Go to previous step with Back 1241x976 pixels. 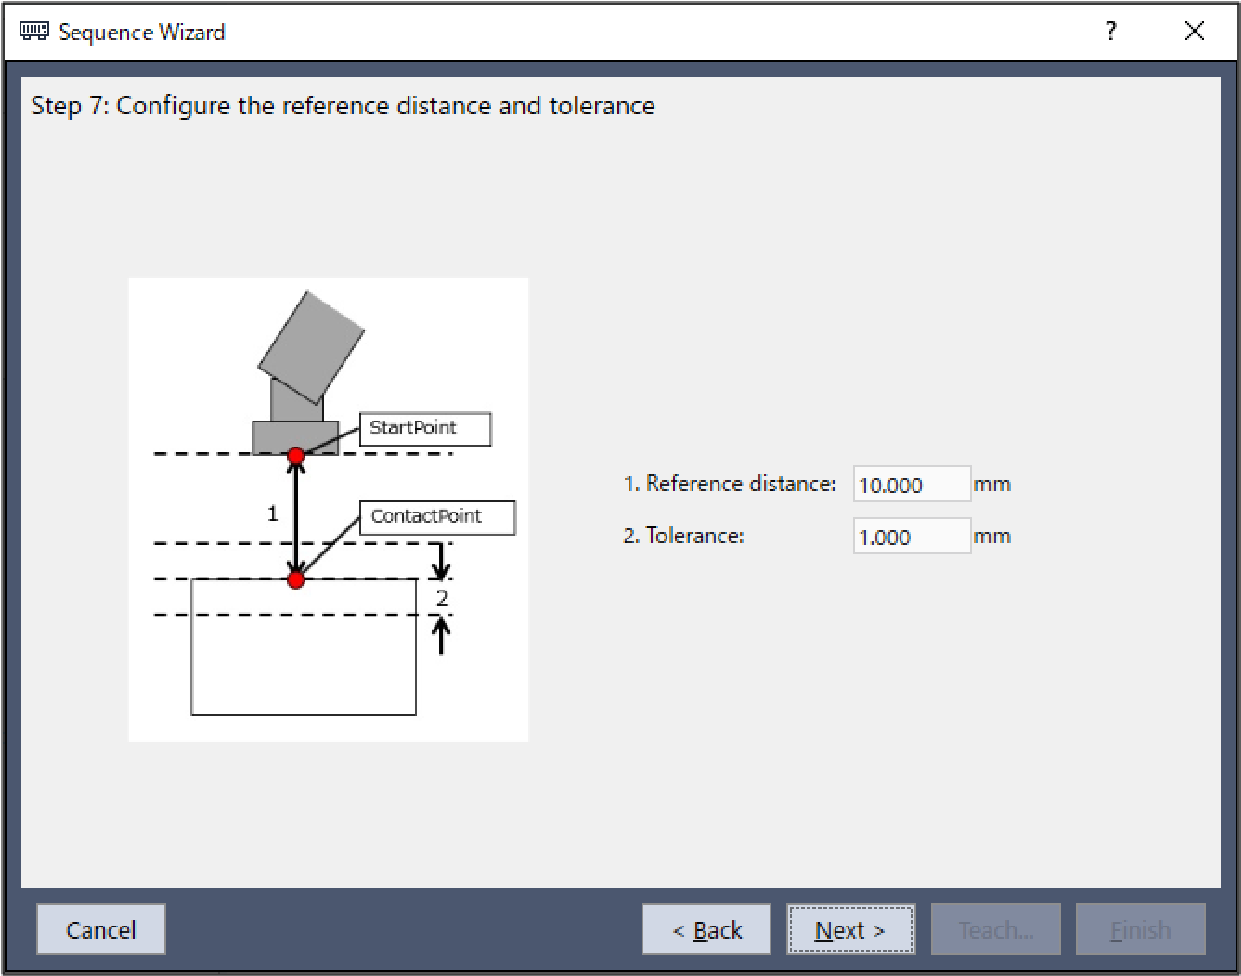(706, 930)
